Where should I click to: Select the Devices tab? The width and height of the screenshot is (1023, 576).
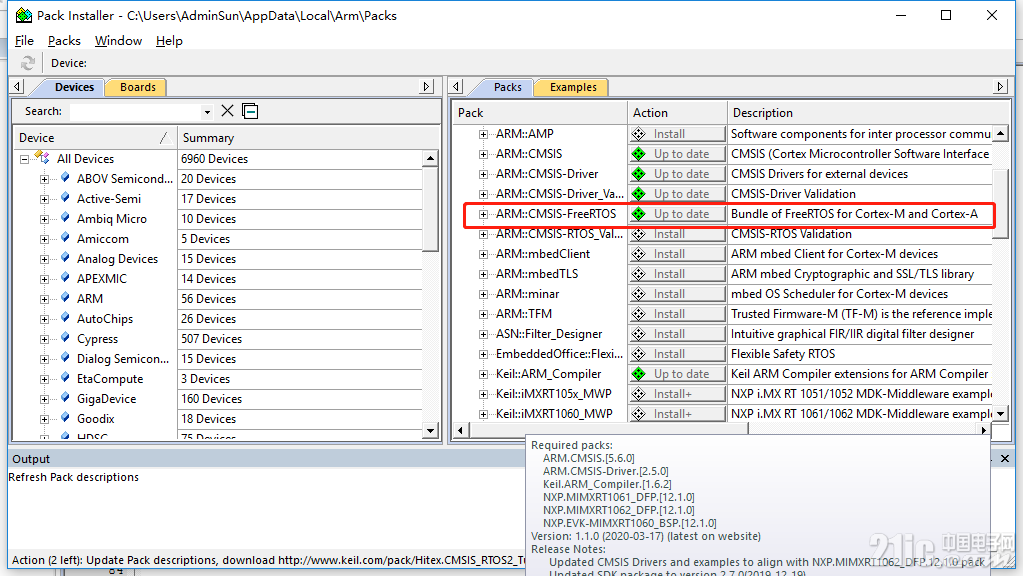74,87
